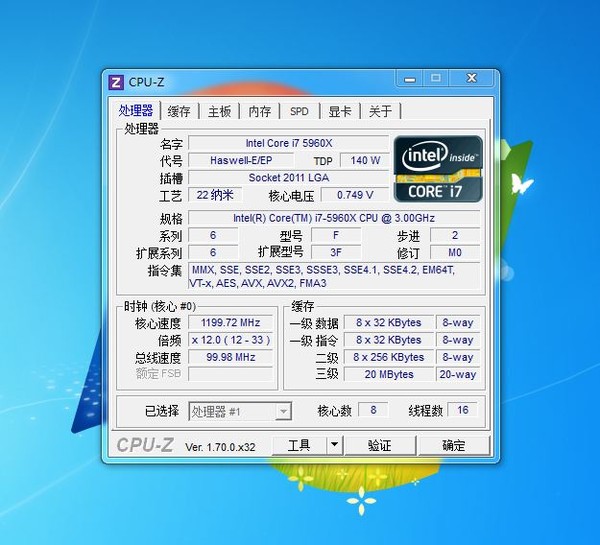Click the 步进 value 2
Viewport: 600px width, 545px height.
(455, 235)
